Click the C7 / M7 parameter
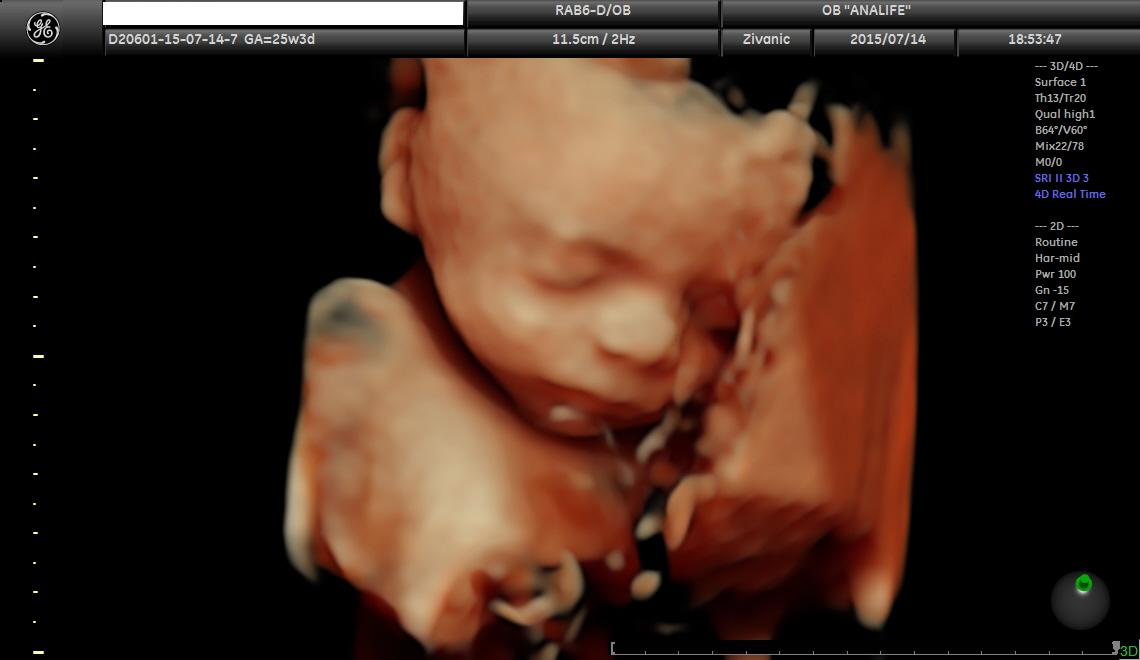The height and width of the screenshot is (660, 1140). 1054,306
